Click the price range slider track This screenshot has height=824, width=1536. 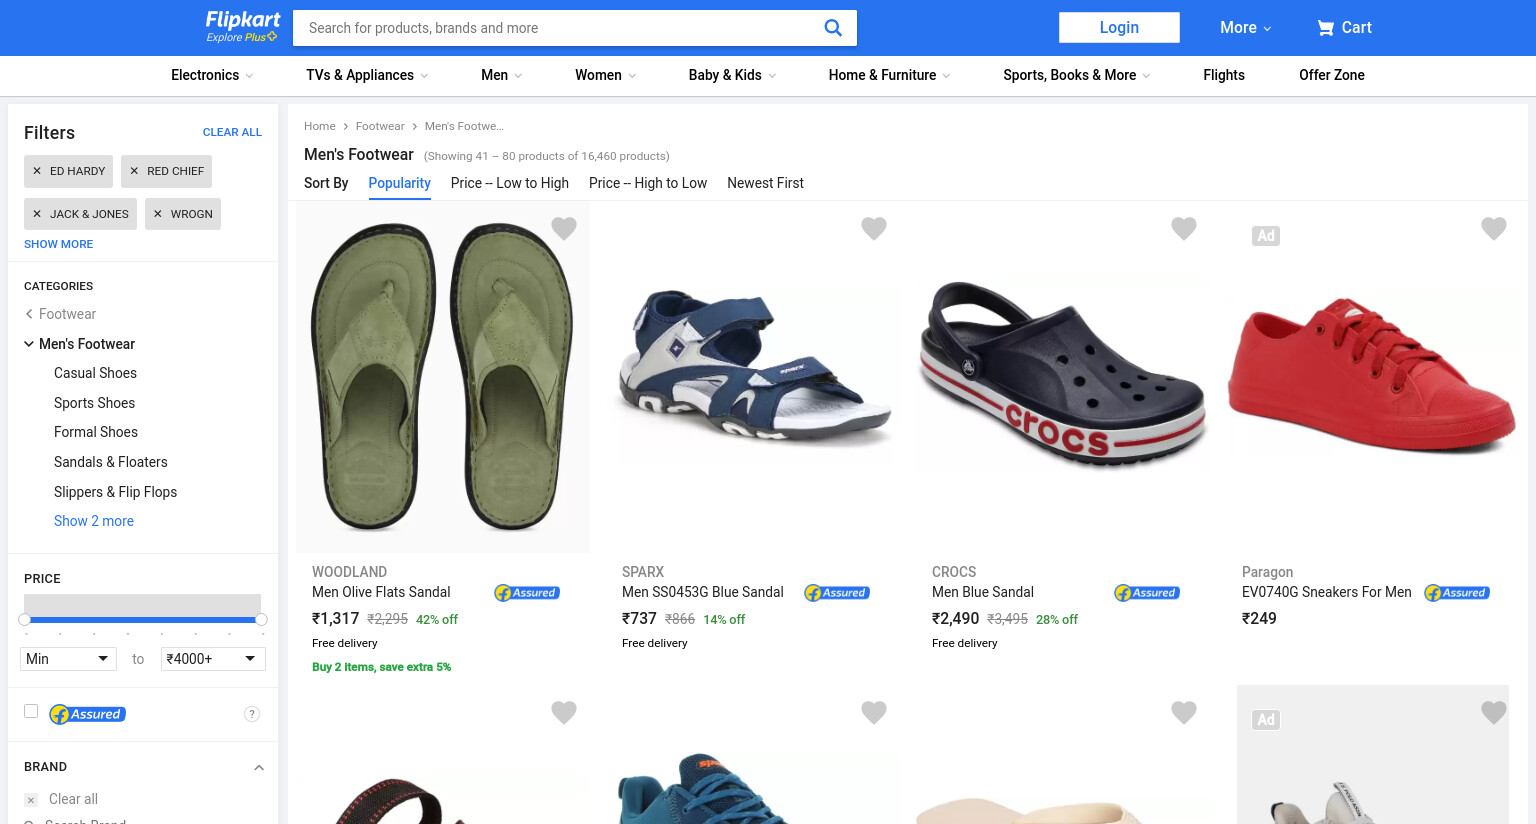pyautogui.click(x=142, y=620)
